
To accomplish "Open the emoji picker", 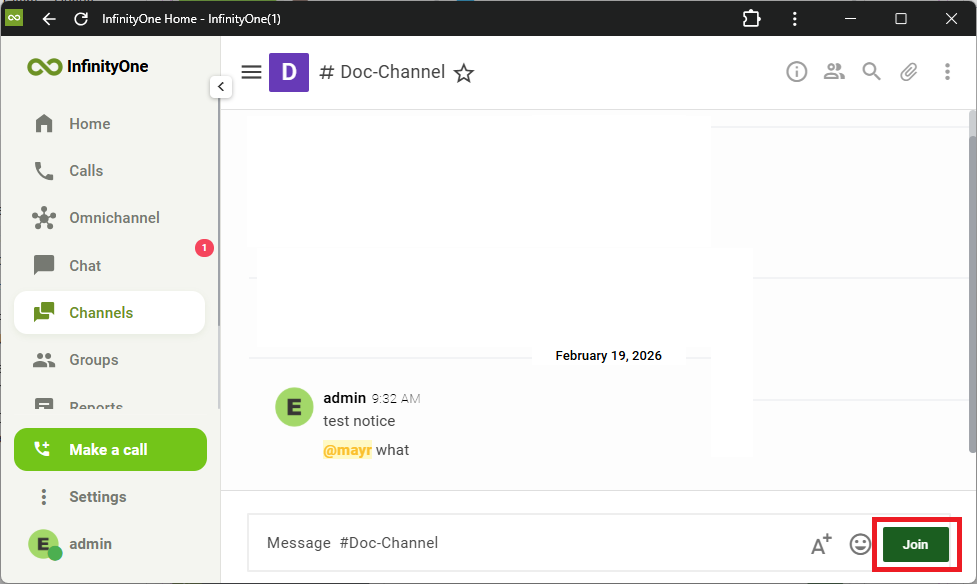I will [x=860, y=544].
